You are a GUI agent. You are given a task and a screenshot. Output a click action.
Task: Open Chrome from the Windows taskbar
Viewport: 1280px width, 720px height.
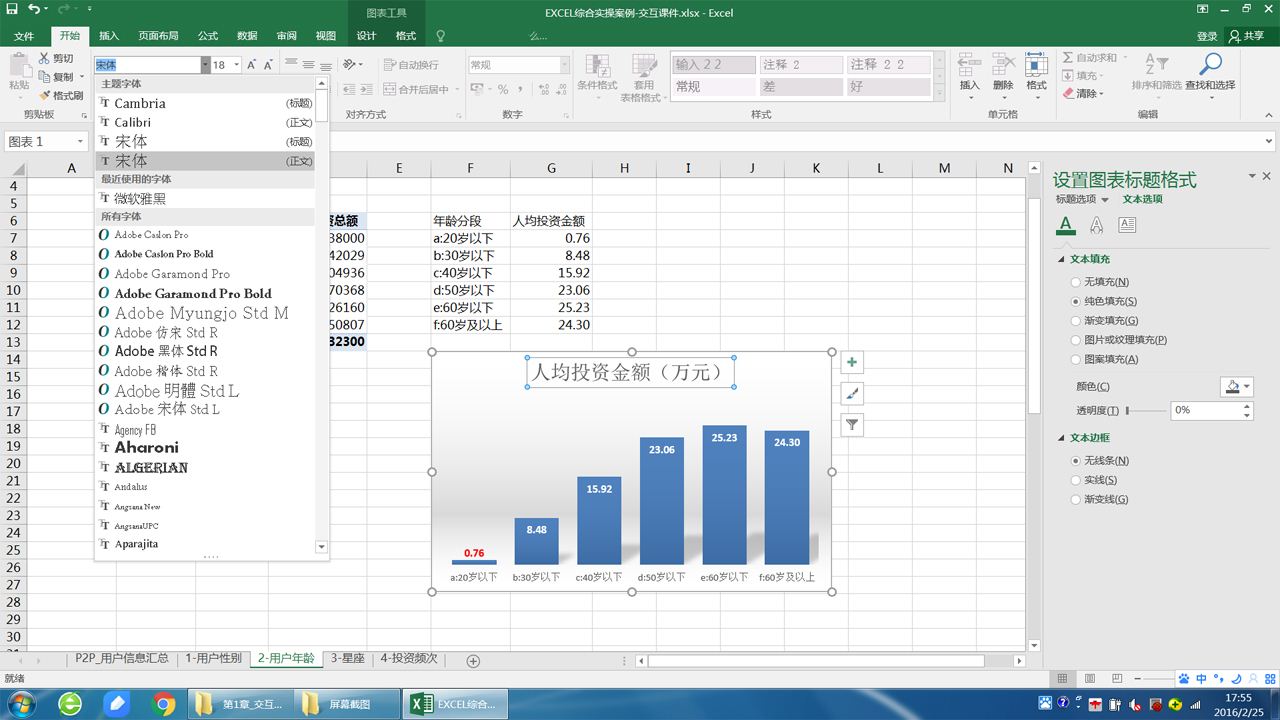click(x=164, y=704)
